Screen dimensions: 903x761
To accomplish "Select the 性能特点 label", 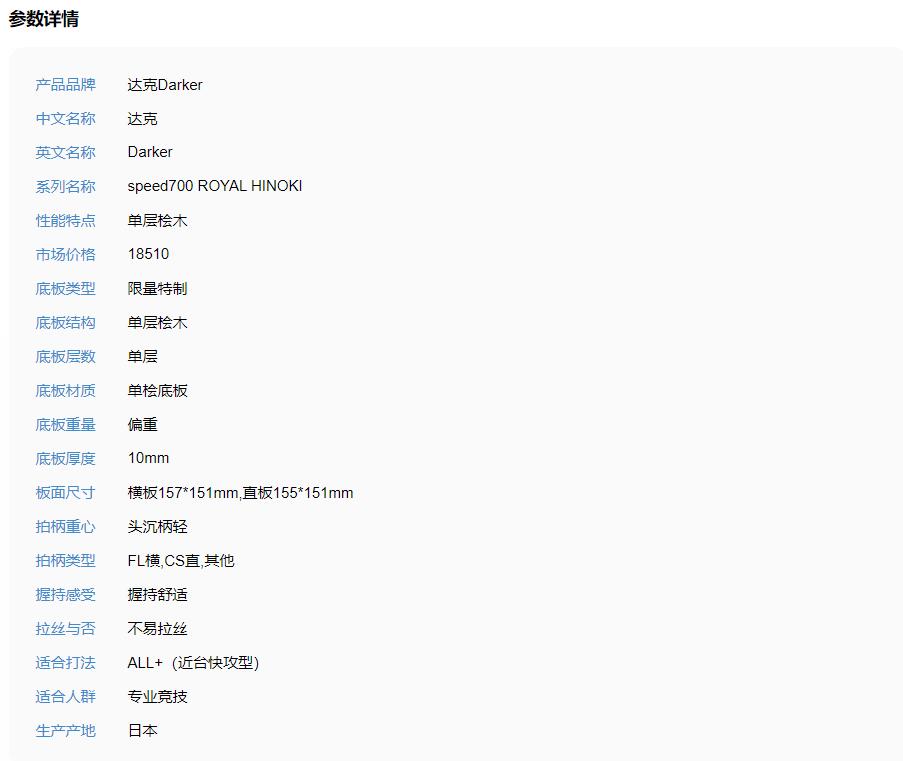I will pyautogui.click(x=66, y=221).
